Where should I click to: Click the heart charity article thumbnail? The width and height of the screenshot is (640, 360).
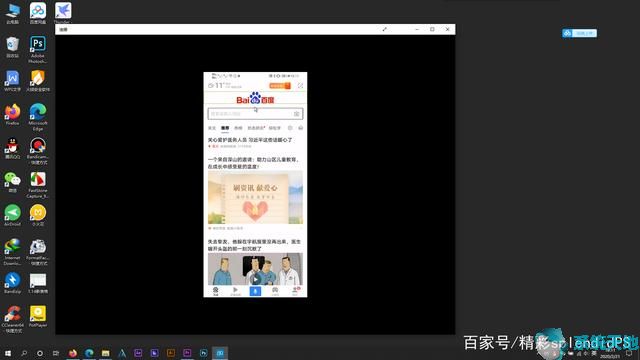click(255, 198)
